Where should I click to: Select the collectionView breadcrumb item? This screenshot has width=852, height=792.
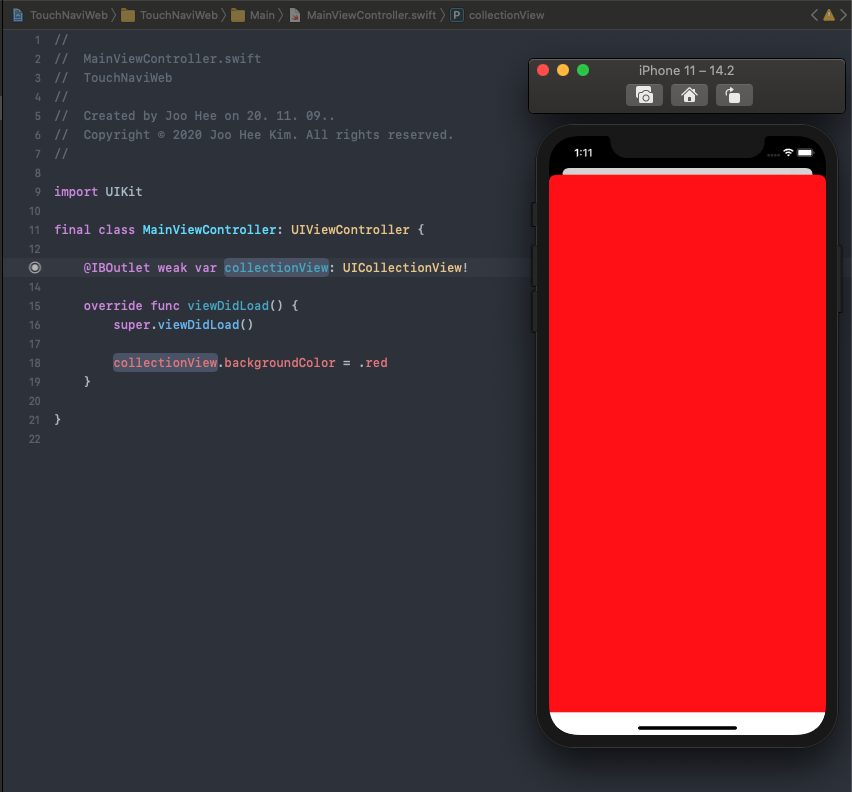click(506, 15)
